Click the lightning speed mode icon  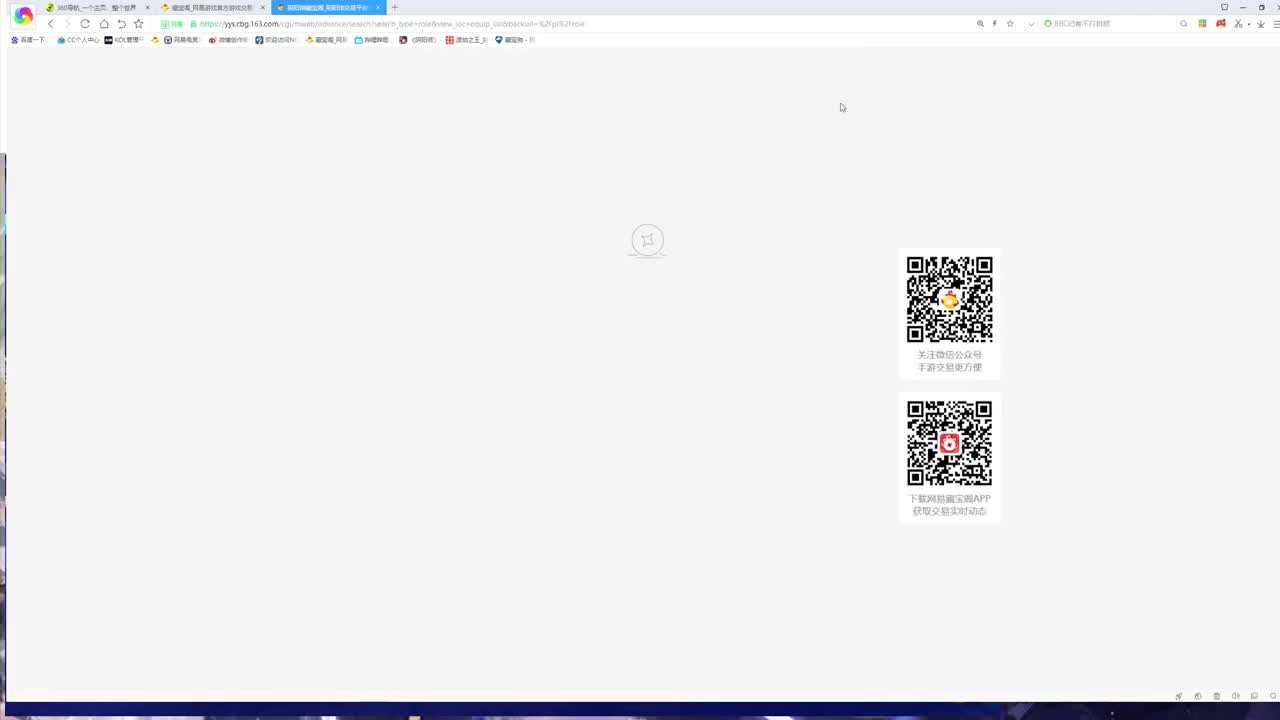point(995,24)
